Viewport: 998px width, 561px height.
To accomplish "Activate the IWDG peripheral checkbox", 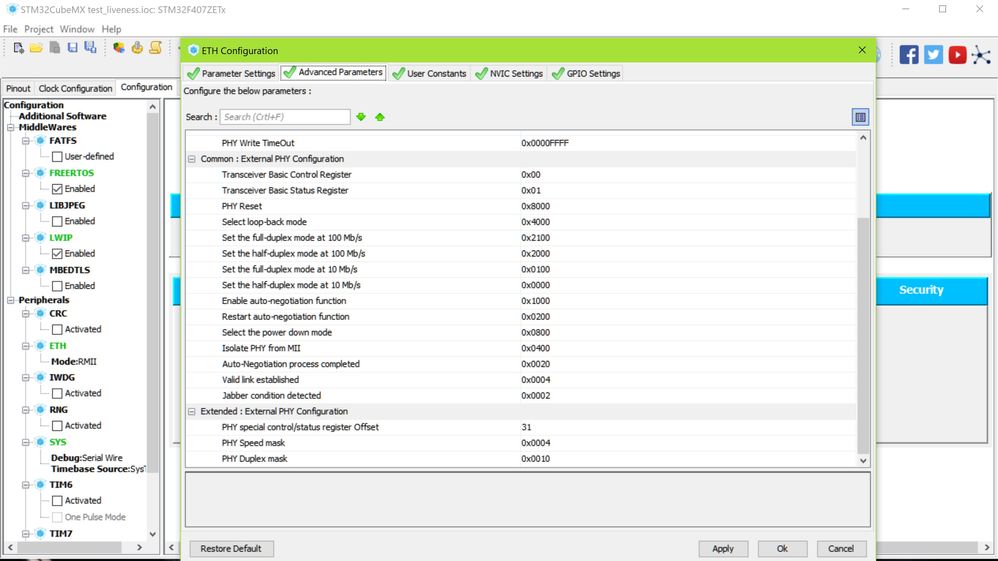I will (x=57, y=394).
